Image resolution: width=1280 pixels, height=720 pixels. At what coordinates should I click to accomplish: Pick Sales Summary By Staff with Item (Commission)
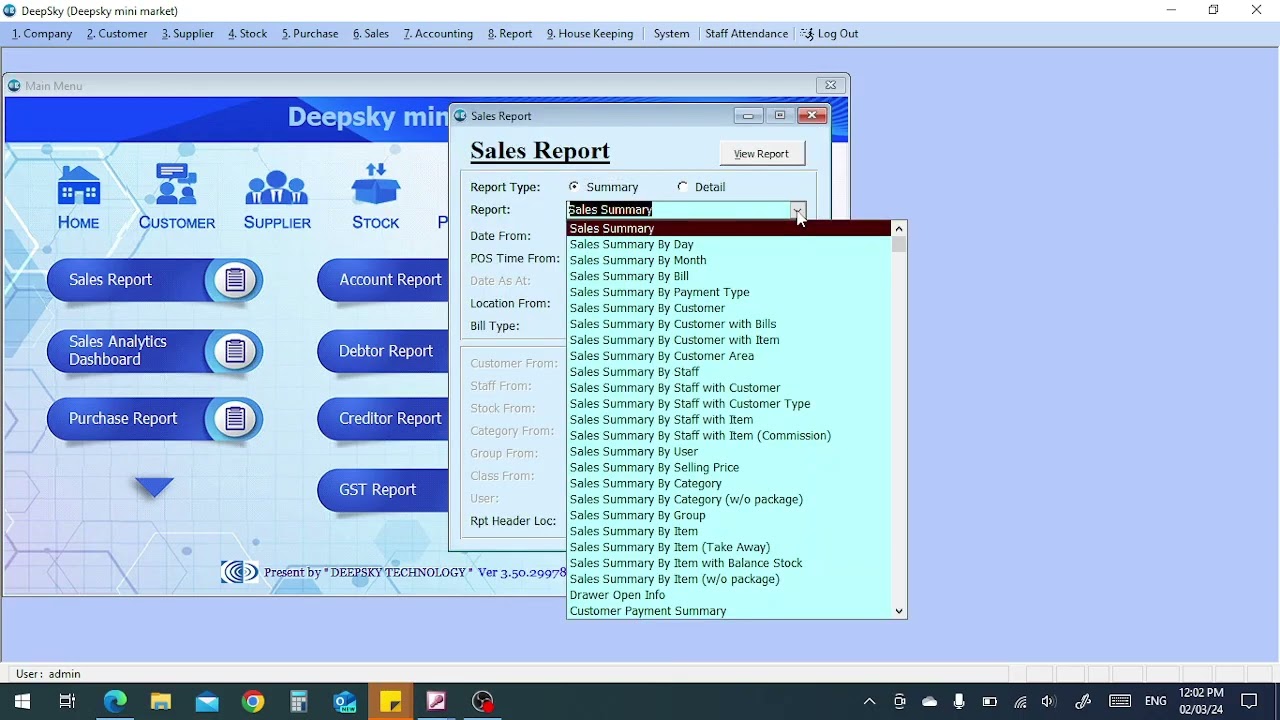pos(728,436)
